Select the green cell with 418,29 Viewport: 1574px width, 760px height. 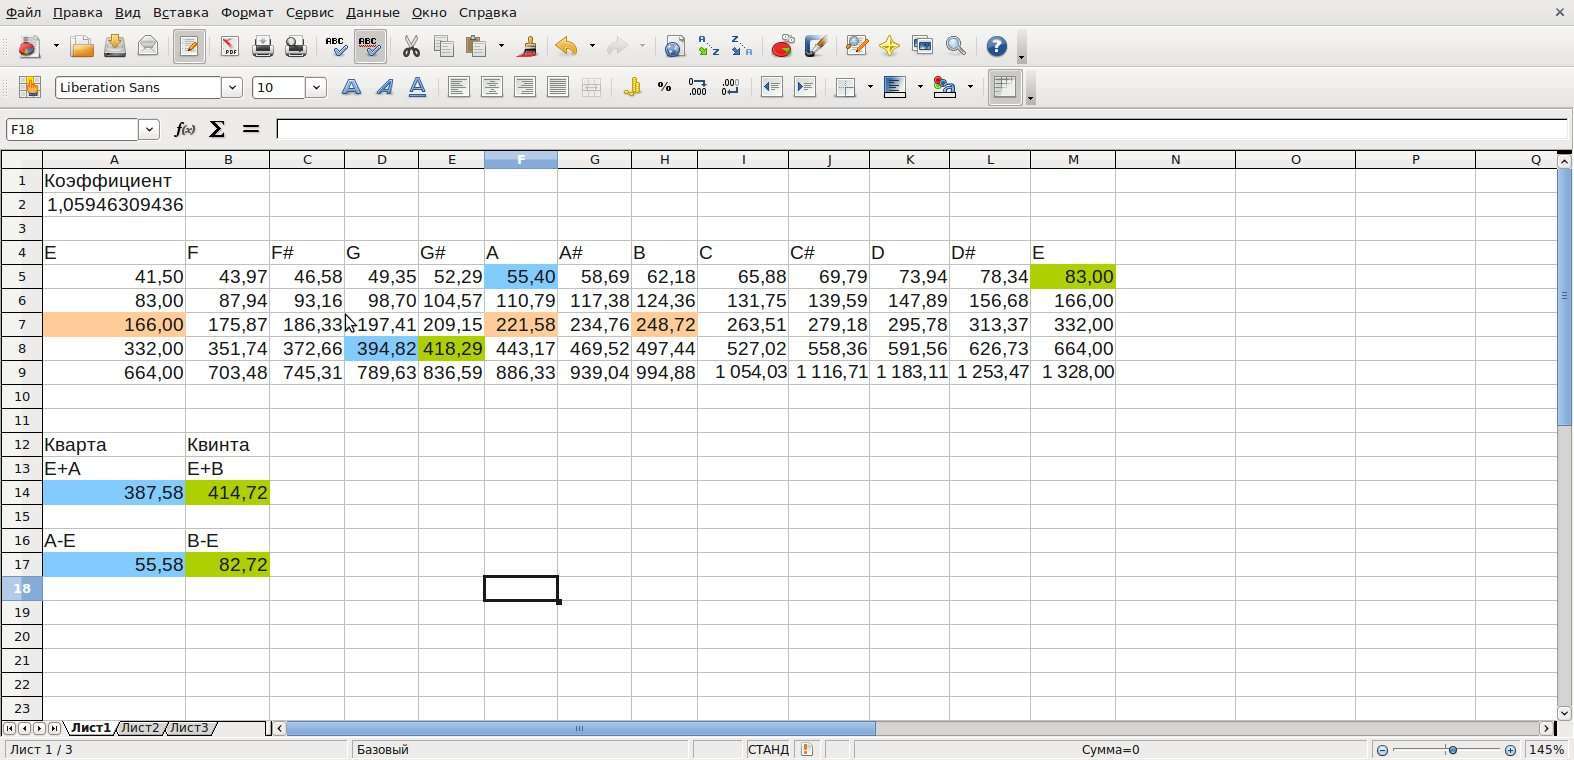(x=451, y=349)
